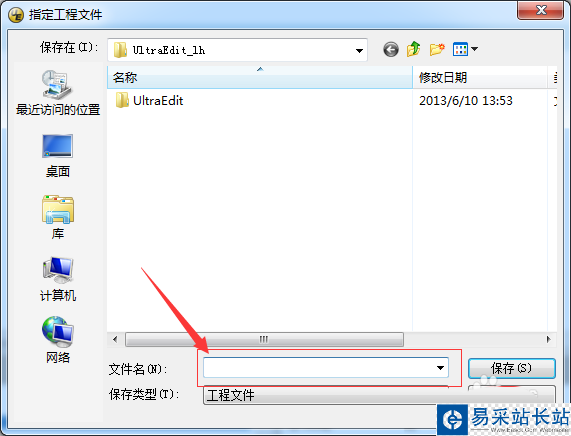Open 库 in the places bar
This screenshot has height=436, width=571.
coord(58,217)
